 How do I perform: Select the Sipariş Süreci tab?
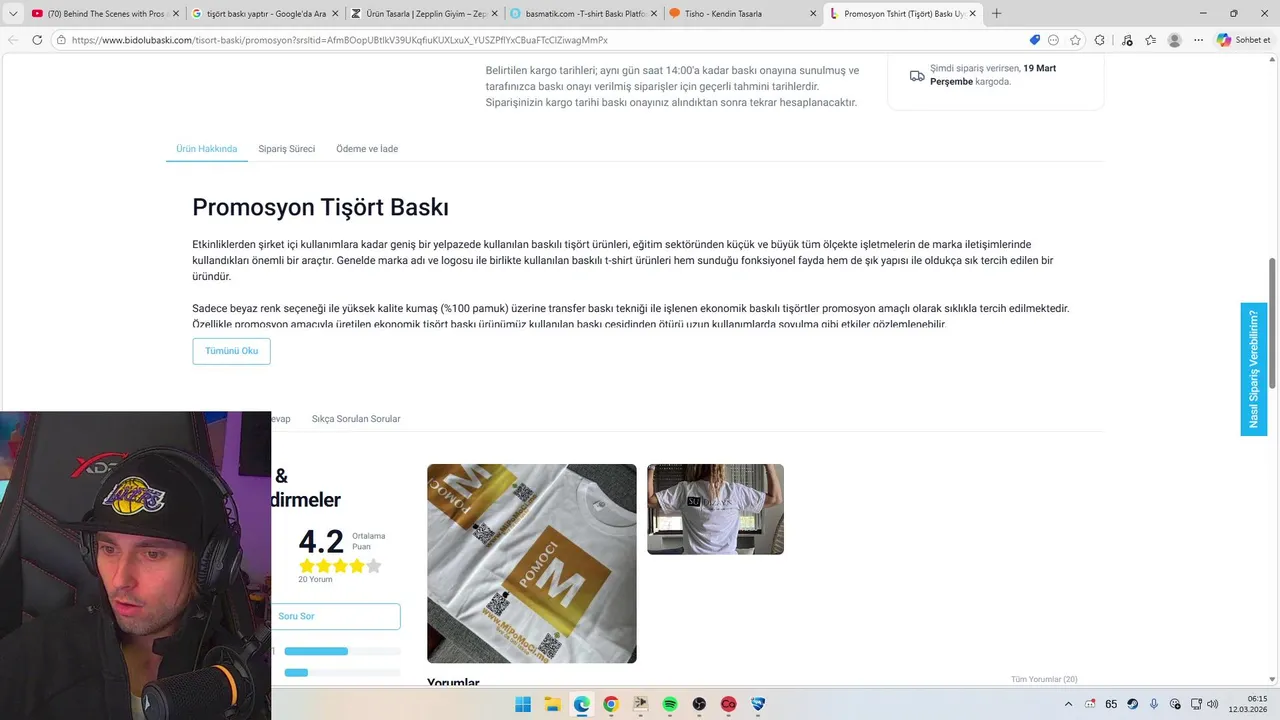(286, 149)
